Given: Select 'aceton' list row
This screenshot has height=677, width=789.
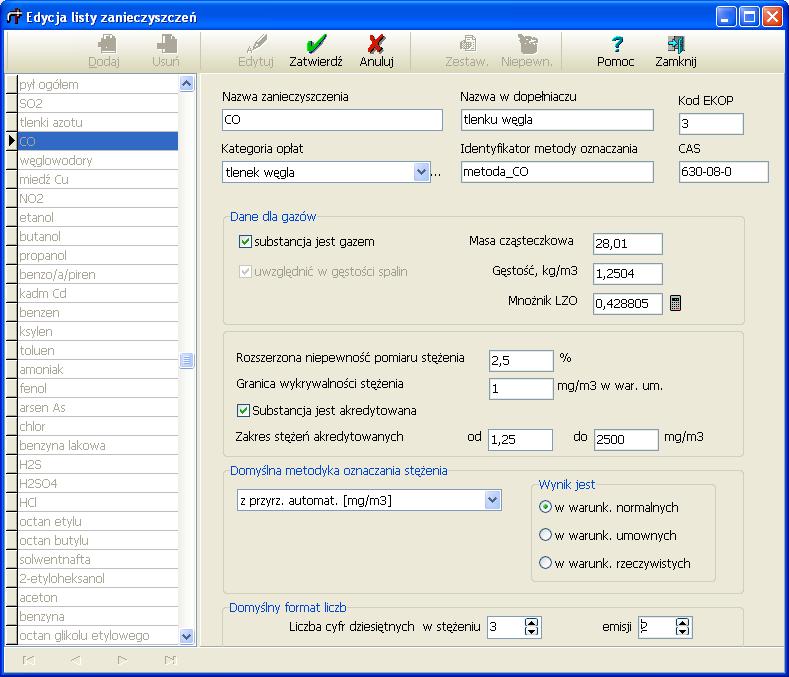Looking at the screenshot, I should (x=98, y=597).
